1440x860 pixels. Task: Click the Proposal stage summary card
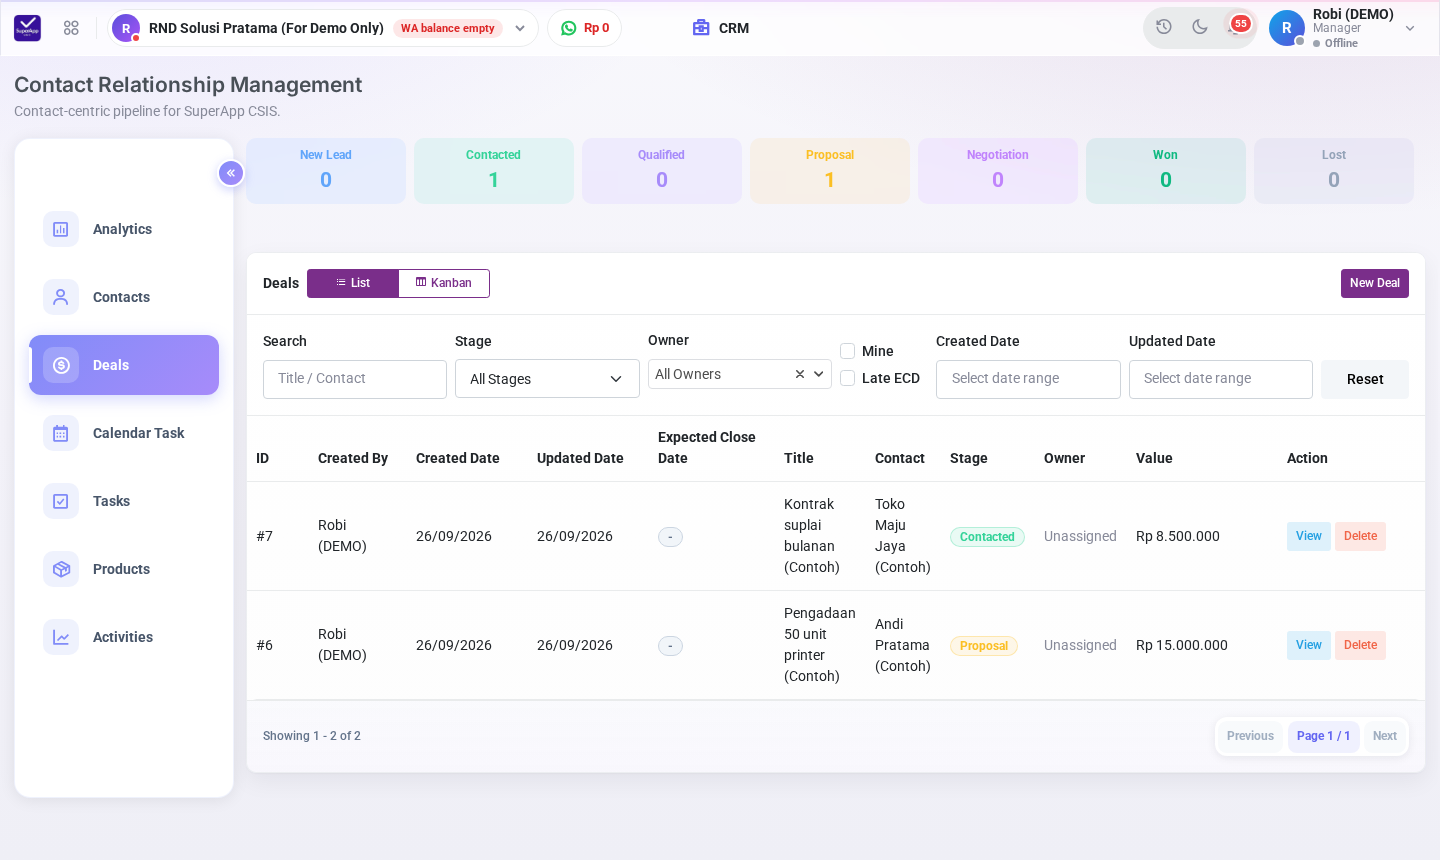pos(830,171)
